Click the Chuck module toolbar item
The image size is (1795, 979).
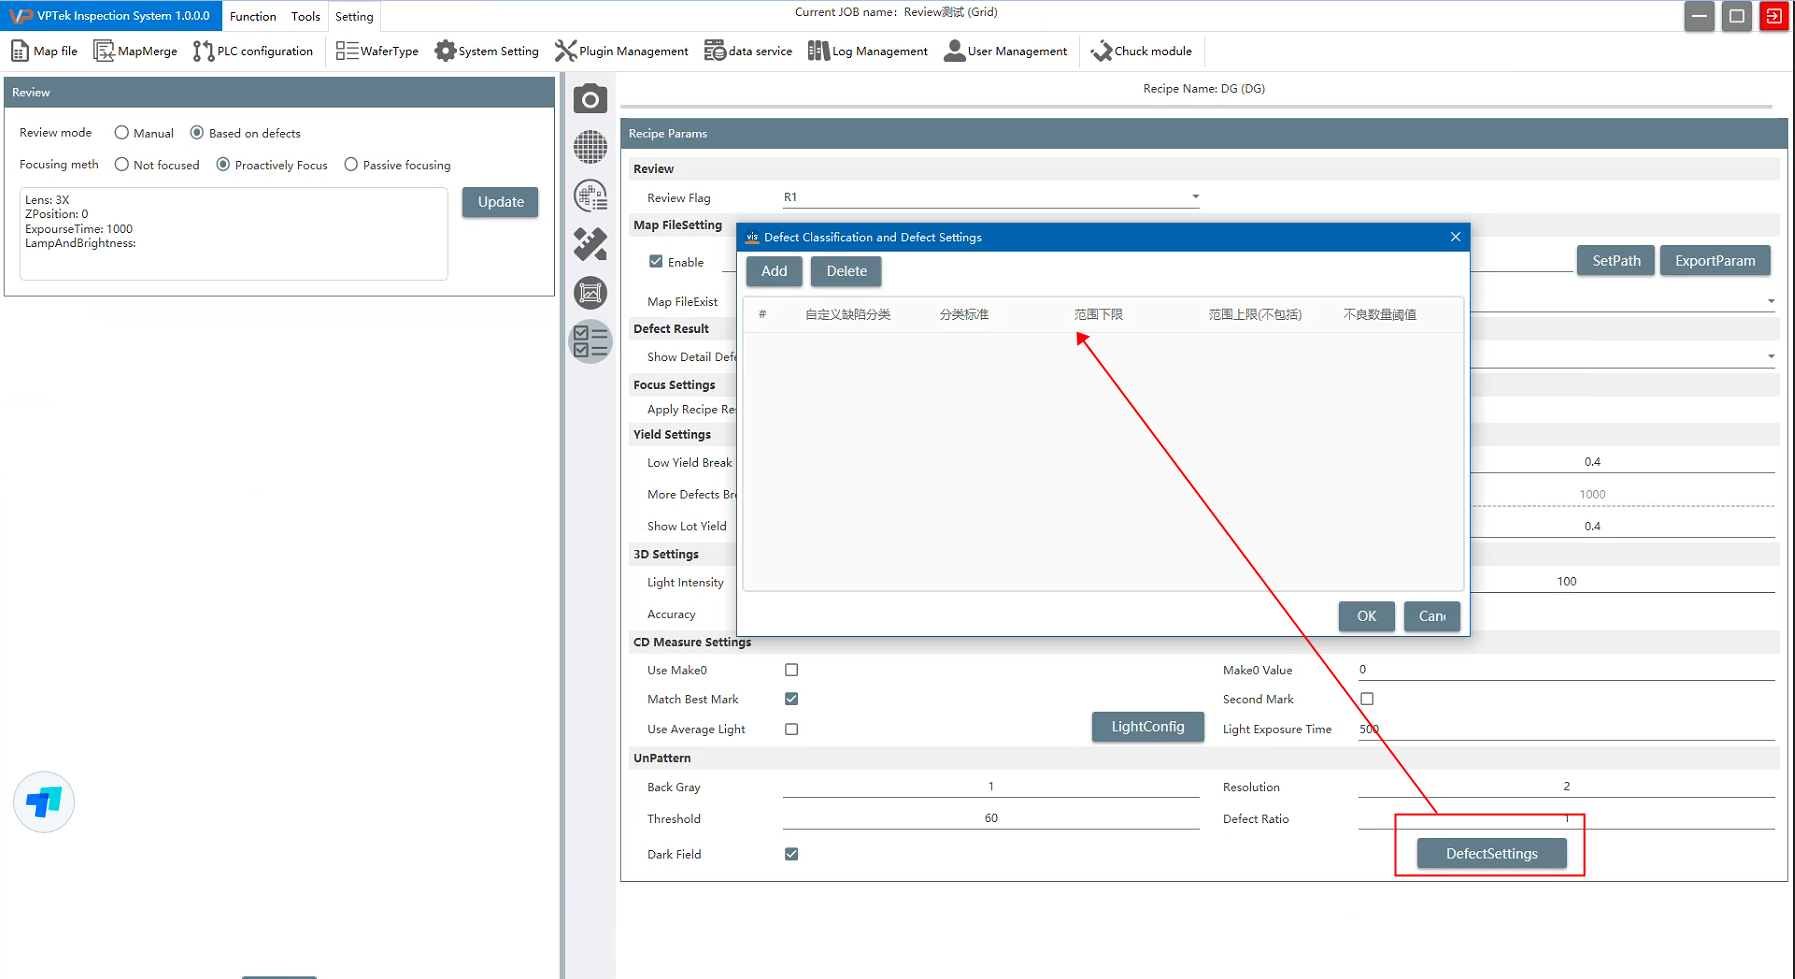[x=1141, y=51]
